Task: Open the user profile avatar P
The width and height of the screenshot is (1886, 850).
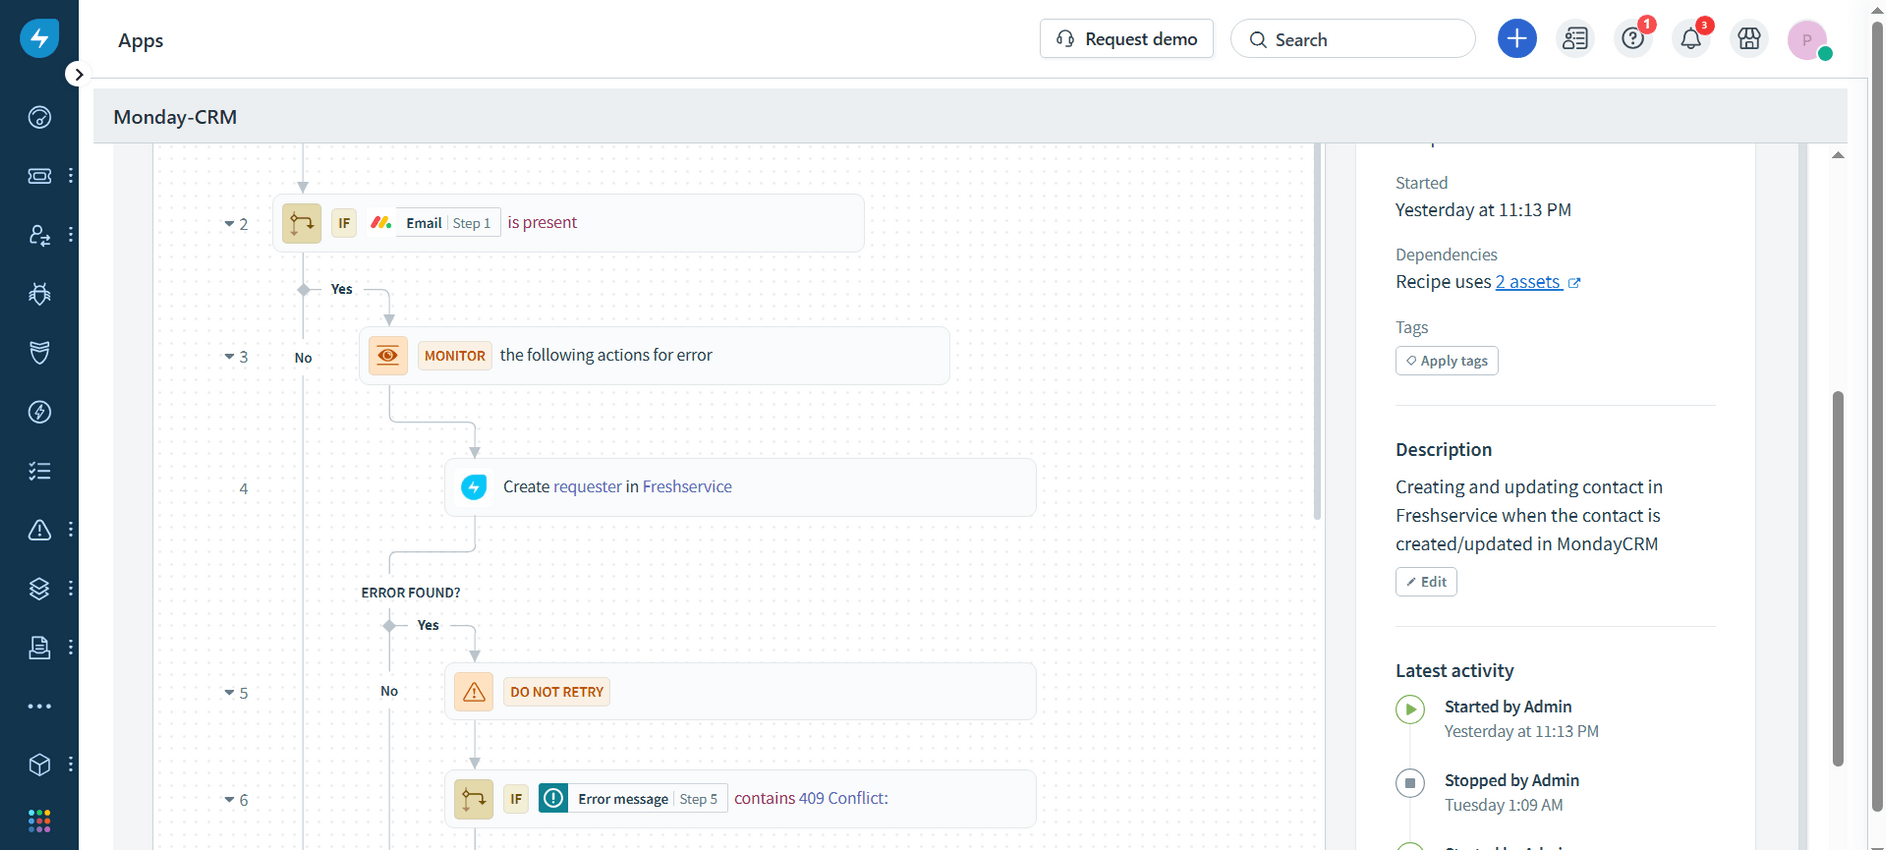Action: pos(1808,40)
